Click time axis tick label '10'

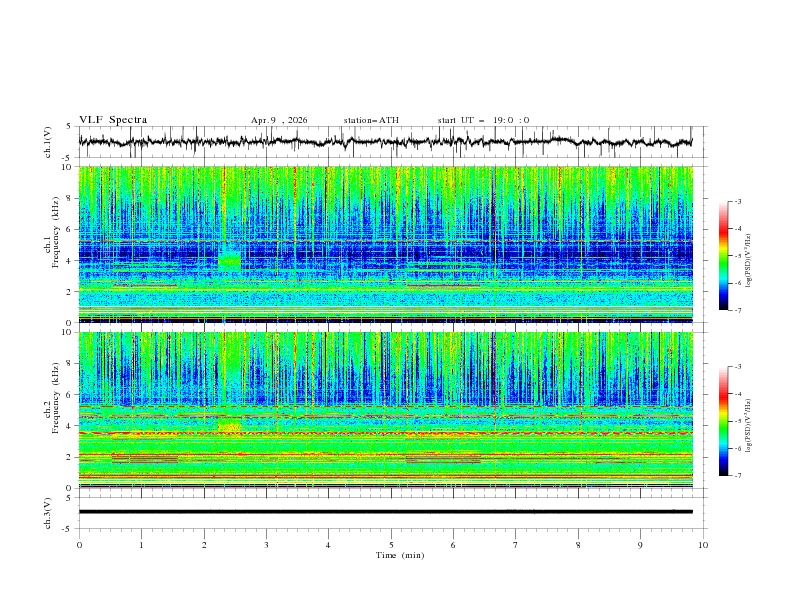pyautogui.click(x=703, y=545)
